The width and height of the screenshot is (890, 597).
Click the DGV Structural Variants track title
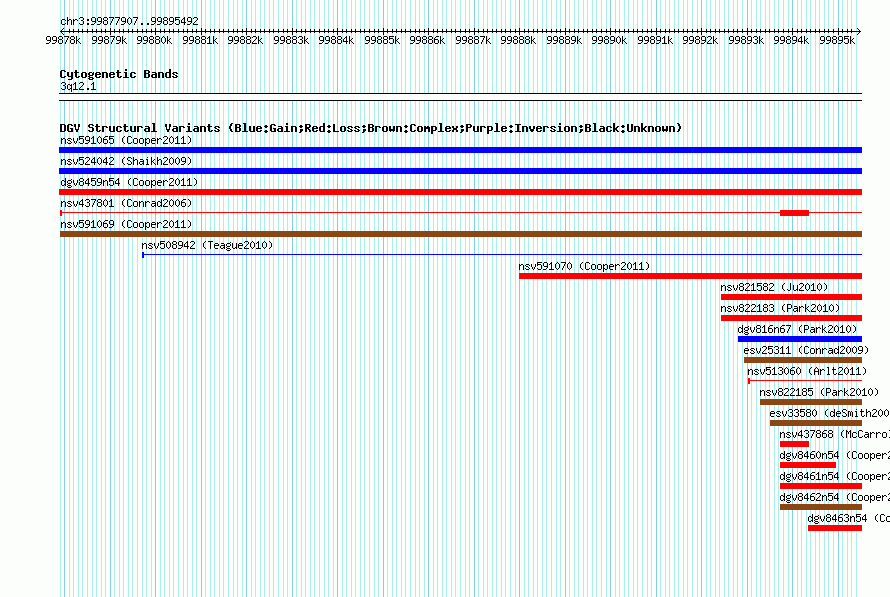371,128
